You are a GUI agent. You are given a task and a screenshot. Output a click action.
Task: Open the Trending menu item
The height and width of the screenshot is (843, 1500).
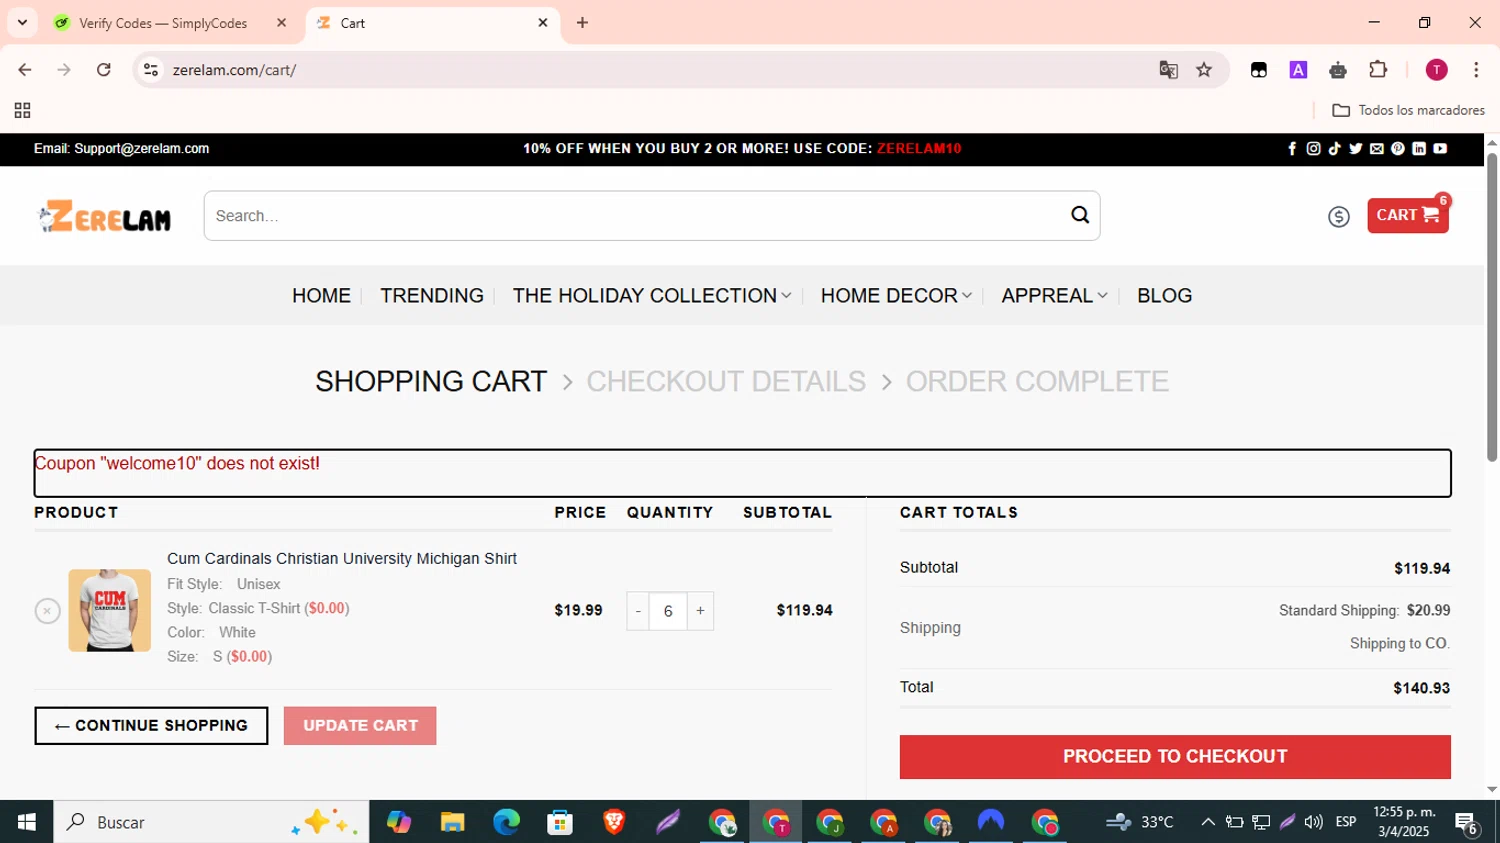[432, 296]
